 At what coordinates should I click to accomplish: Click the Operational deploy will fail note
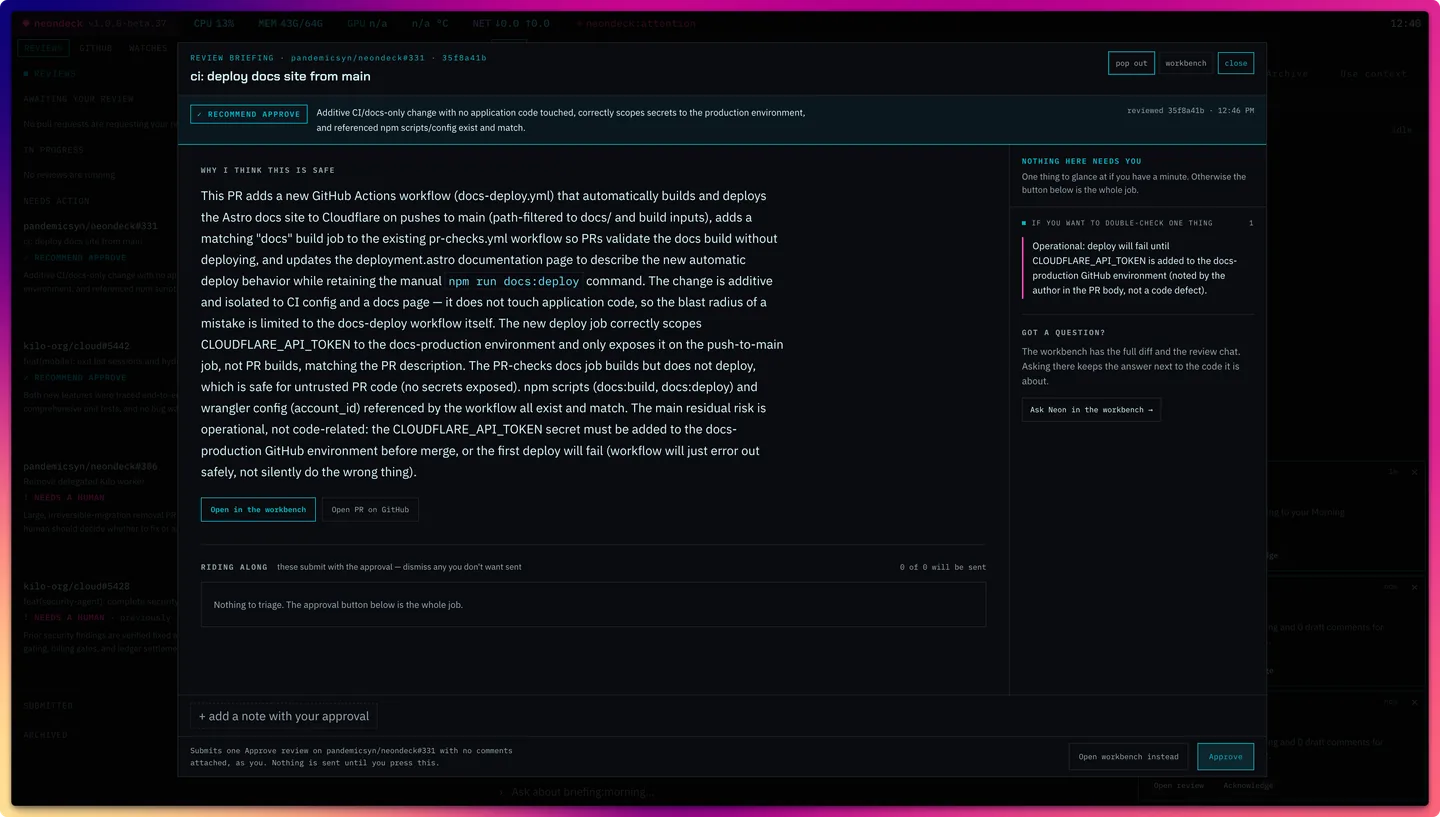coord(1138,268)
